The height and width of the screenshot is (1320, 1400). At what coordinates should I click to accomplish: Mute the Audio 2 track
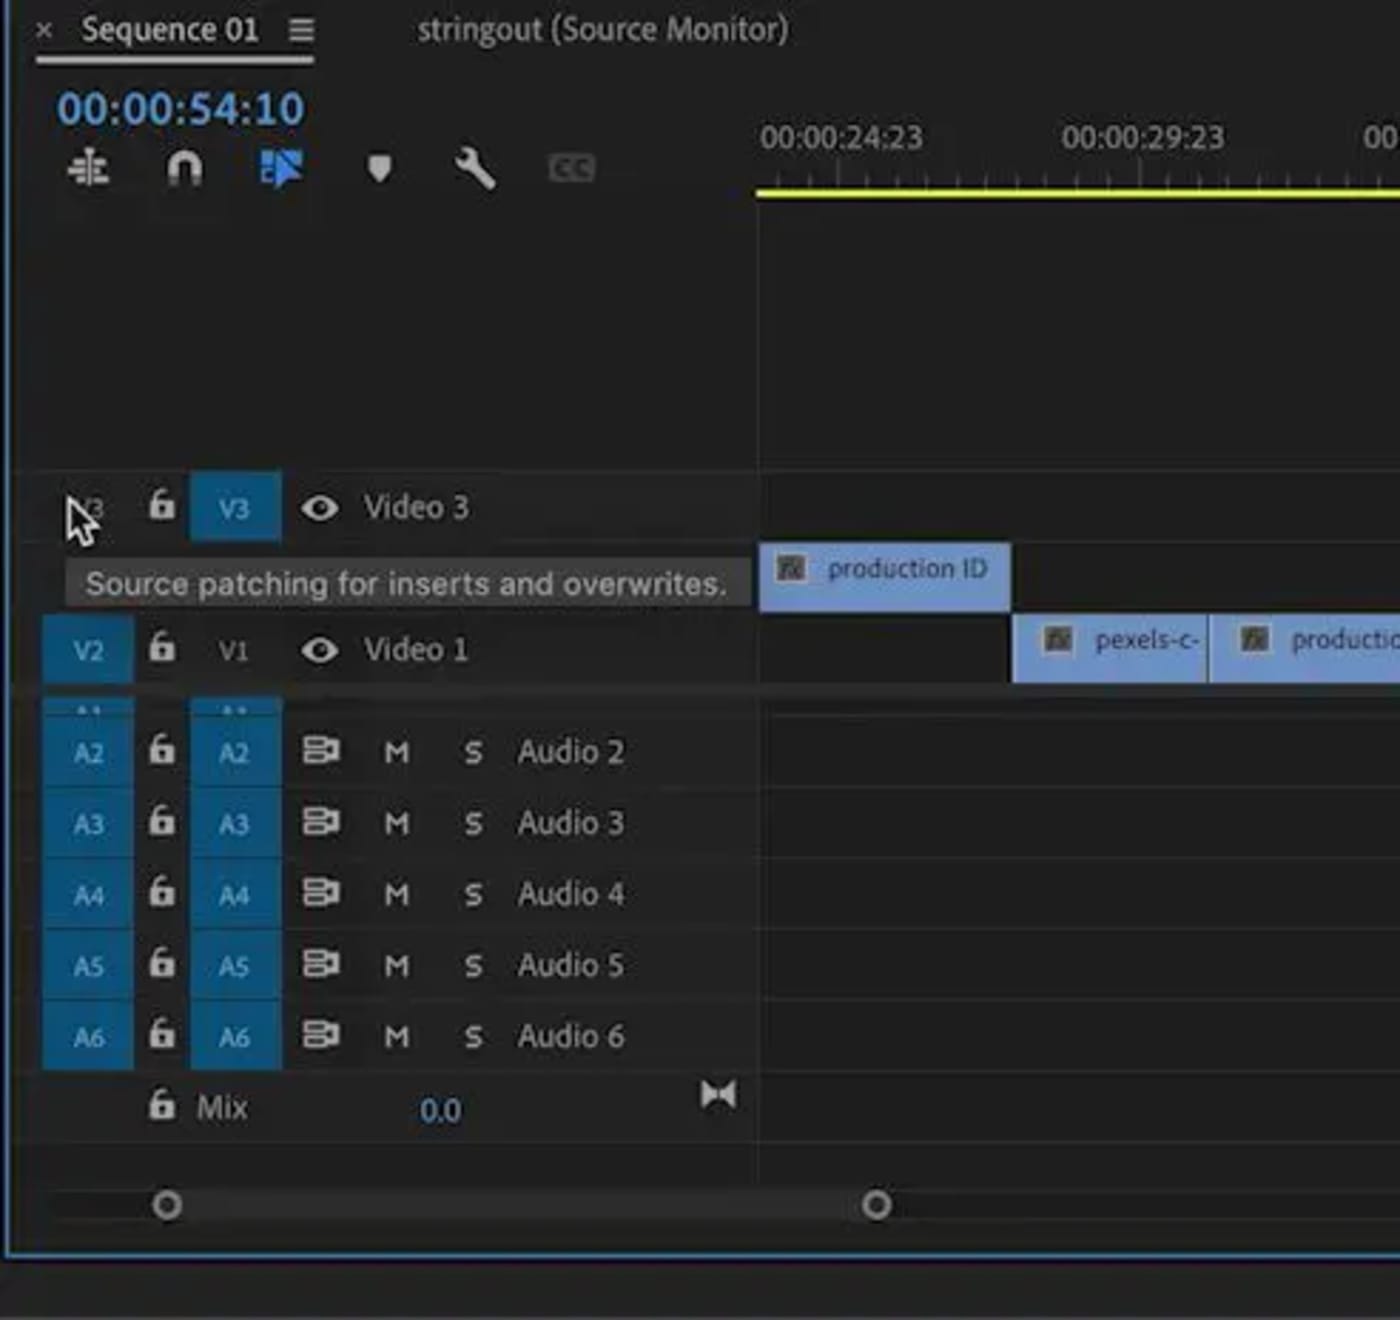(397, 751)
